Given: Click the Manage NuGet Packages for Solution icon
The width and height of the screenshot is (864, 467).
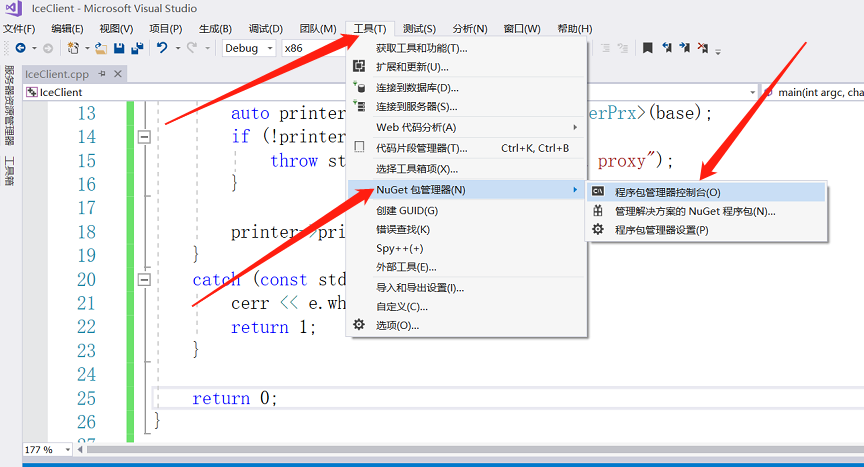Looking at the screenshot, I should (598, 211).
